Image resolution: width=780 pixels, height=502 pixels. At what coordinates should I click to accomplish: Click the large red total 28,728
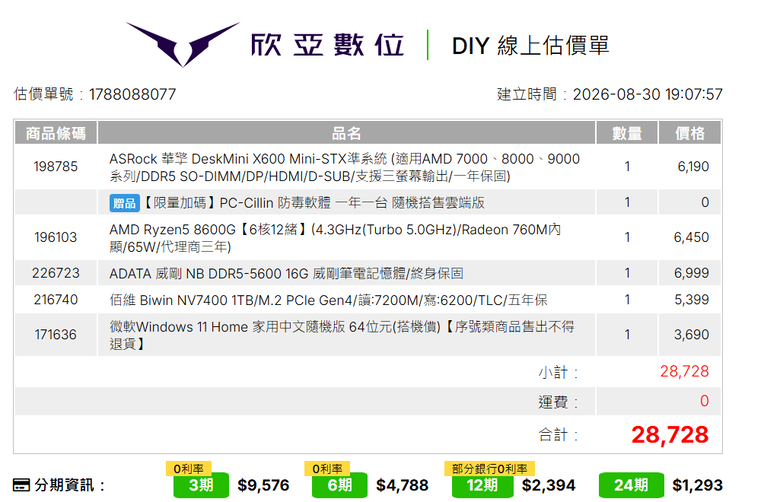click(x=670, y=435)
